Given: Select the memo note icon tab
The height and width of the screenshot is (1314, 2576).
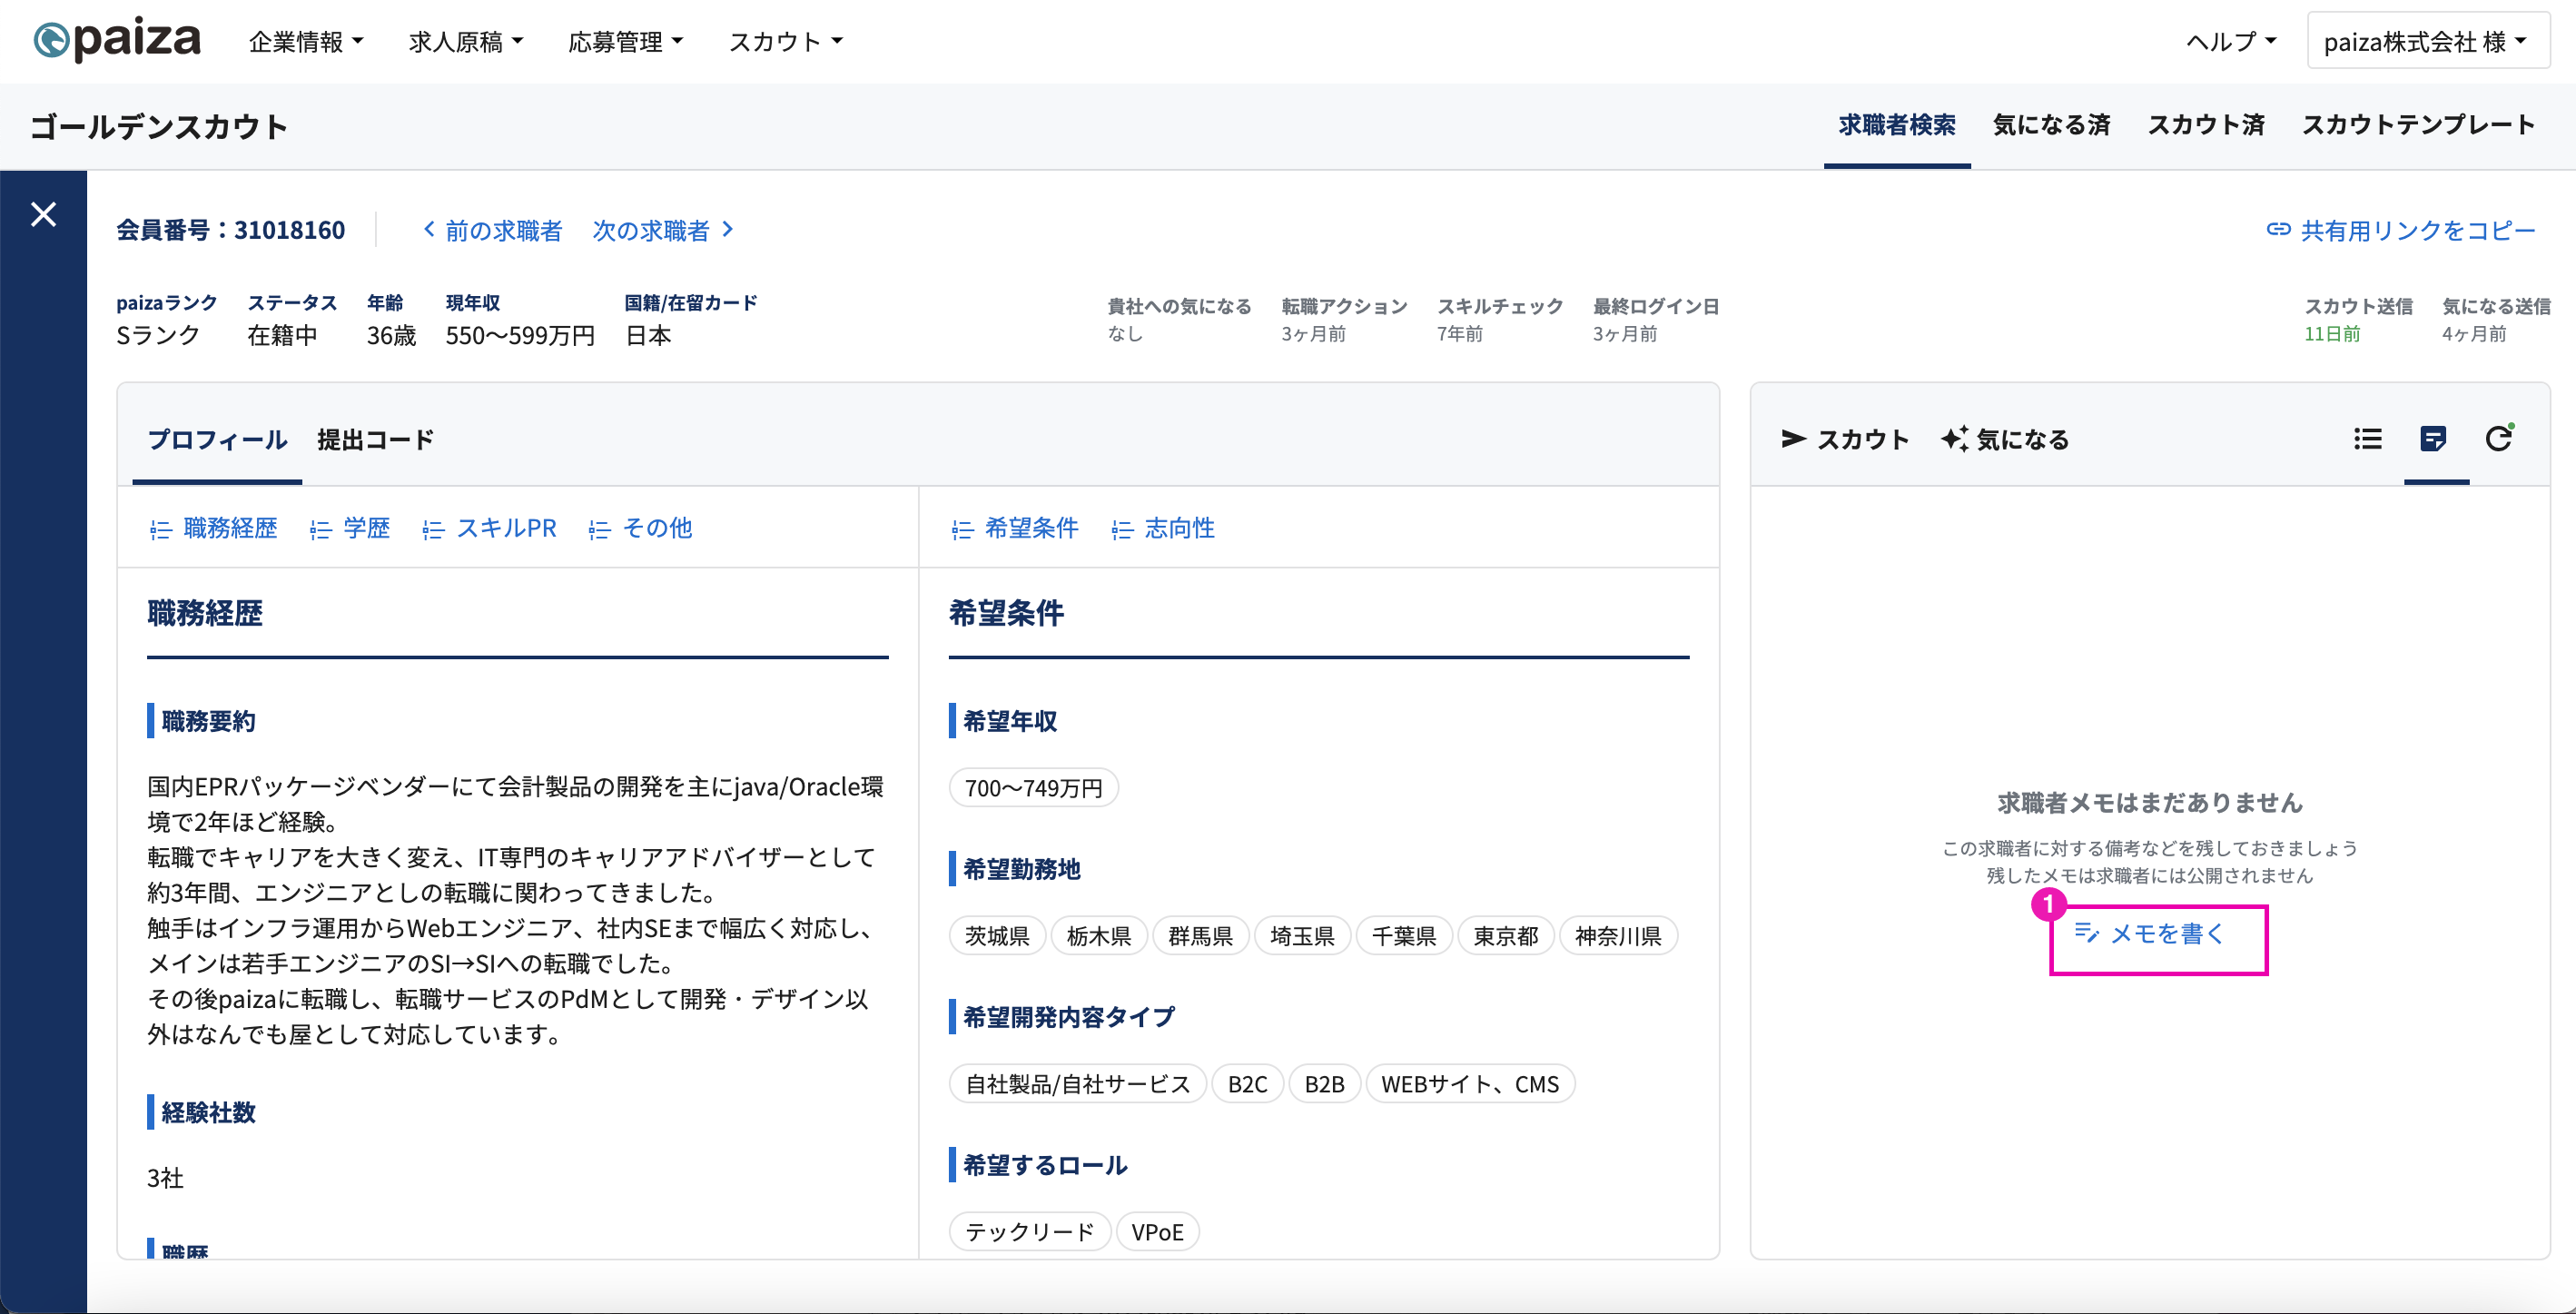Looking at the screenshot, I should (2433, 439).
